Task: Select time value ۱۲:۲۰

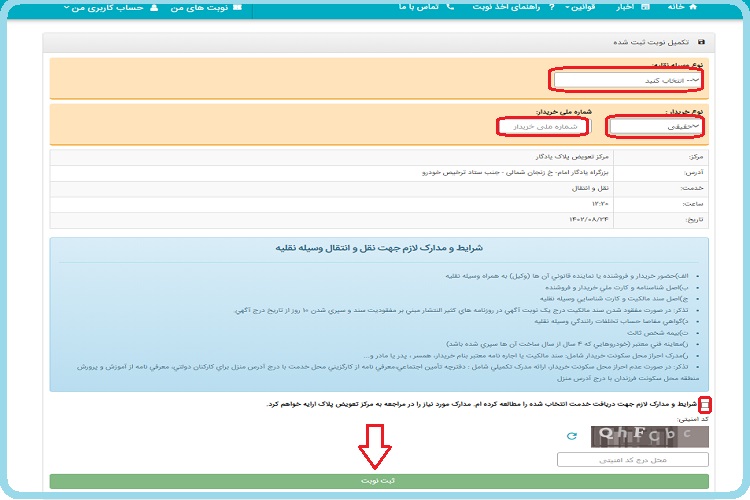Action: coord(600,204)
